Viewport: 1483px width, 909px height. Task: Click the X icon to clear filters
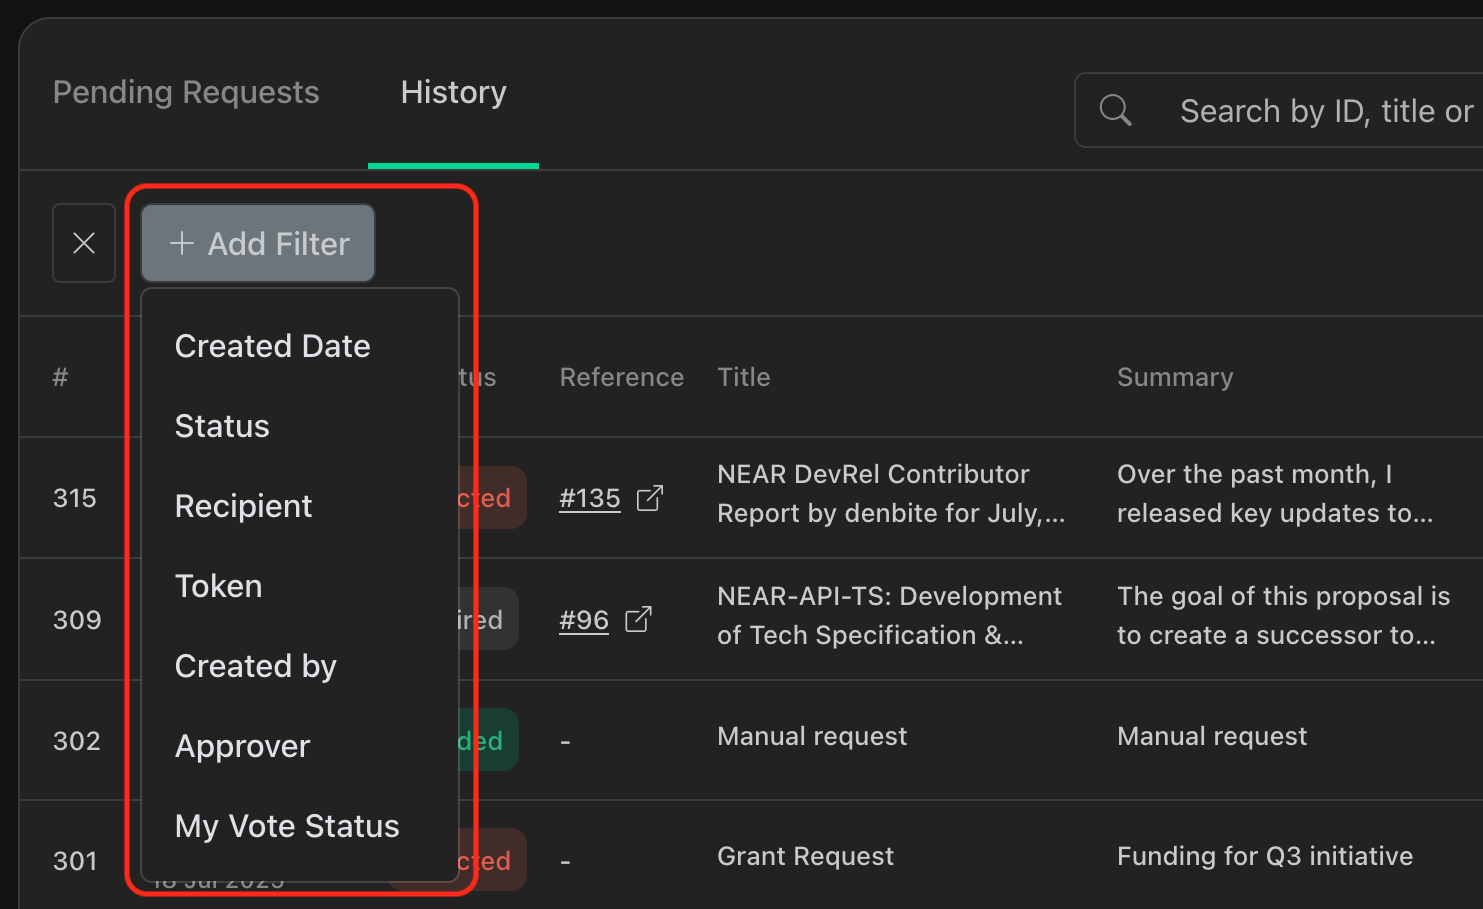point(84,243)
